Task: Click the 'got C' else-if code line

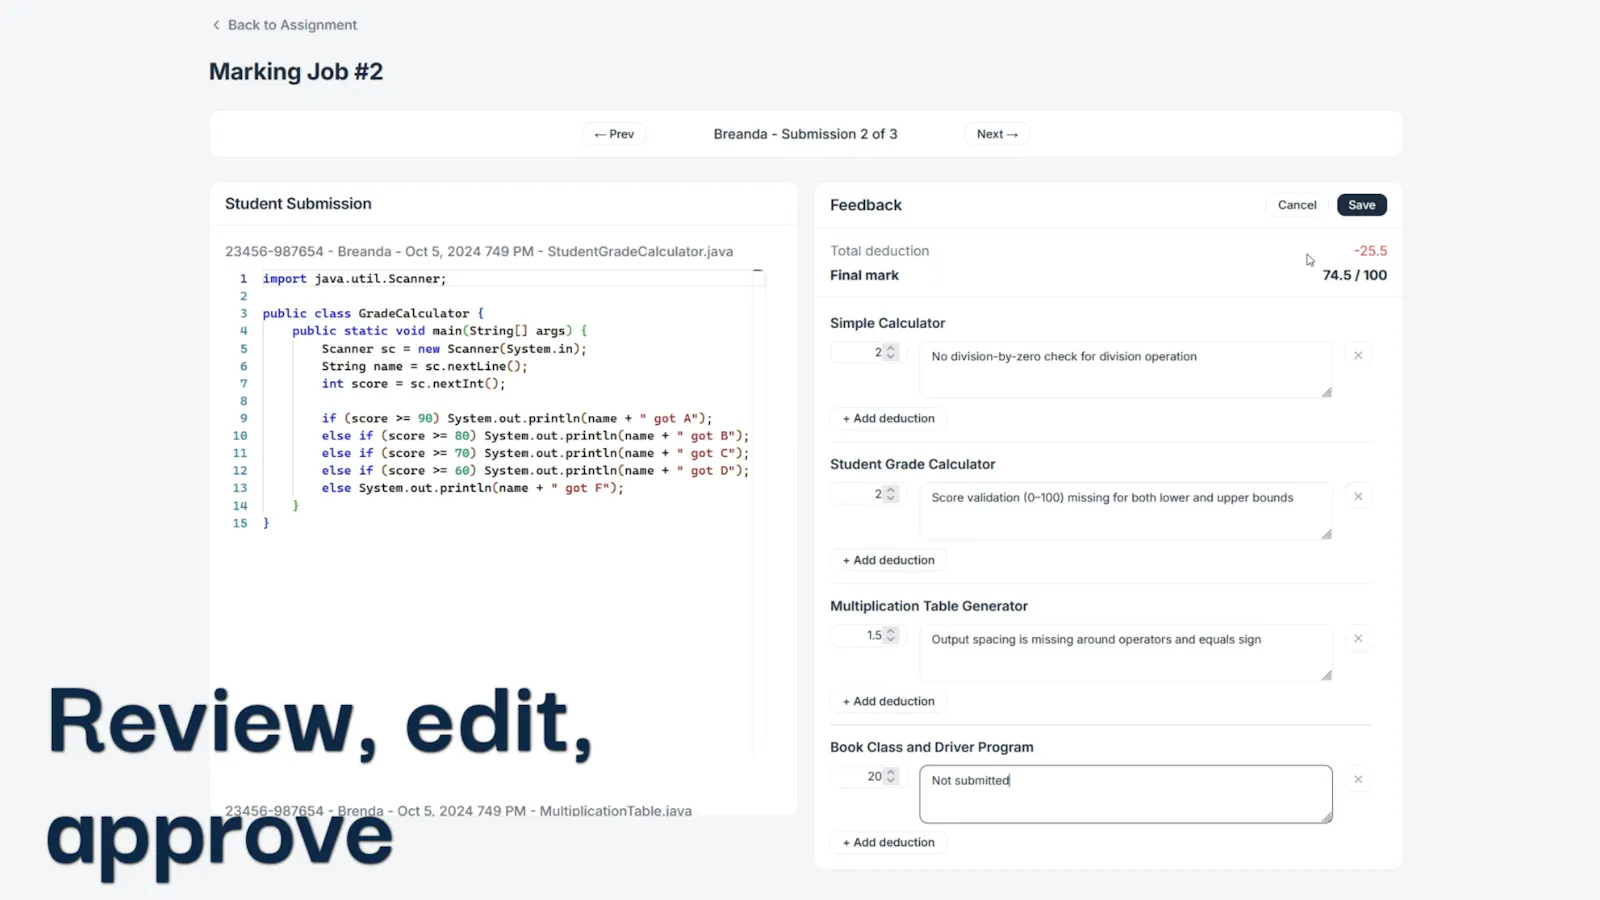Action: (535, 453)
